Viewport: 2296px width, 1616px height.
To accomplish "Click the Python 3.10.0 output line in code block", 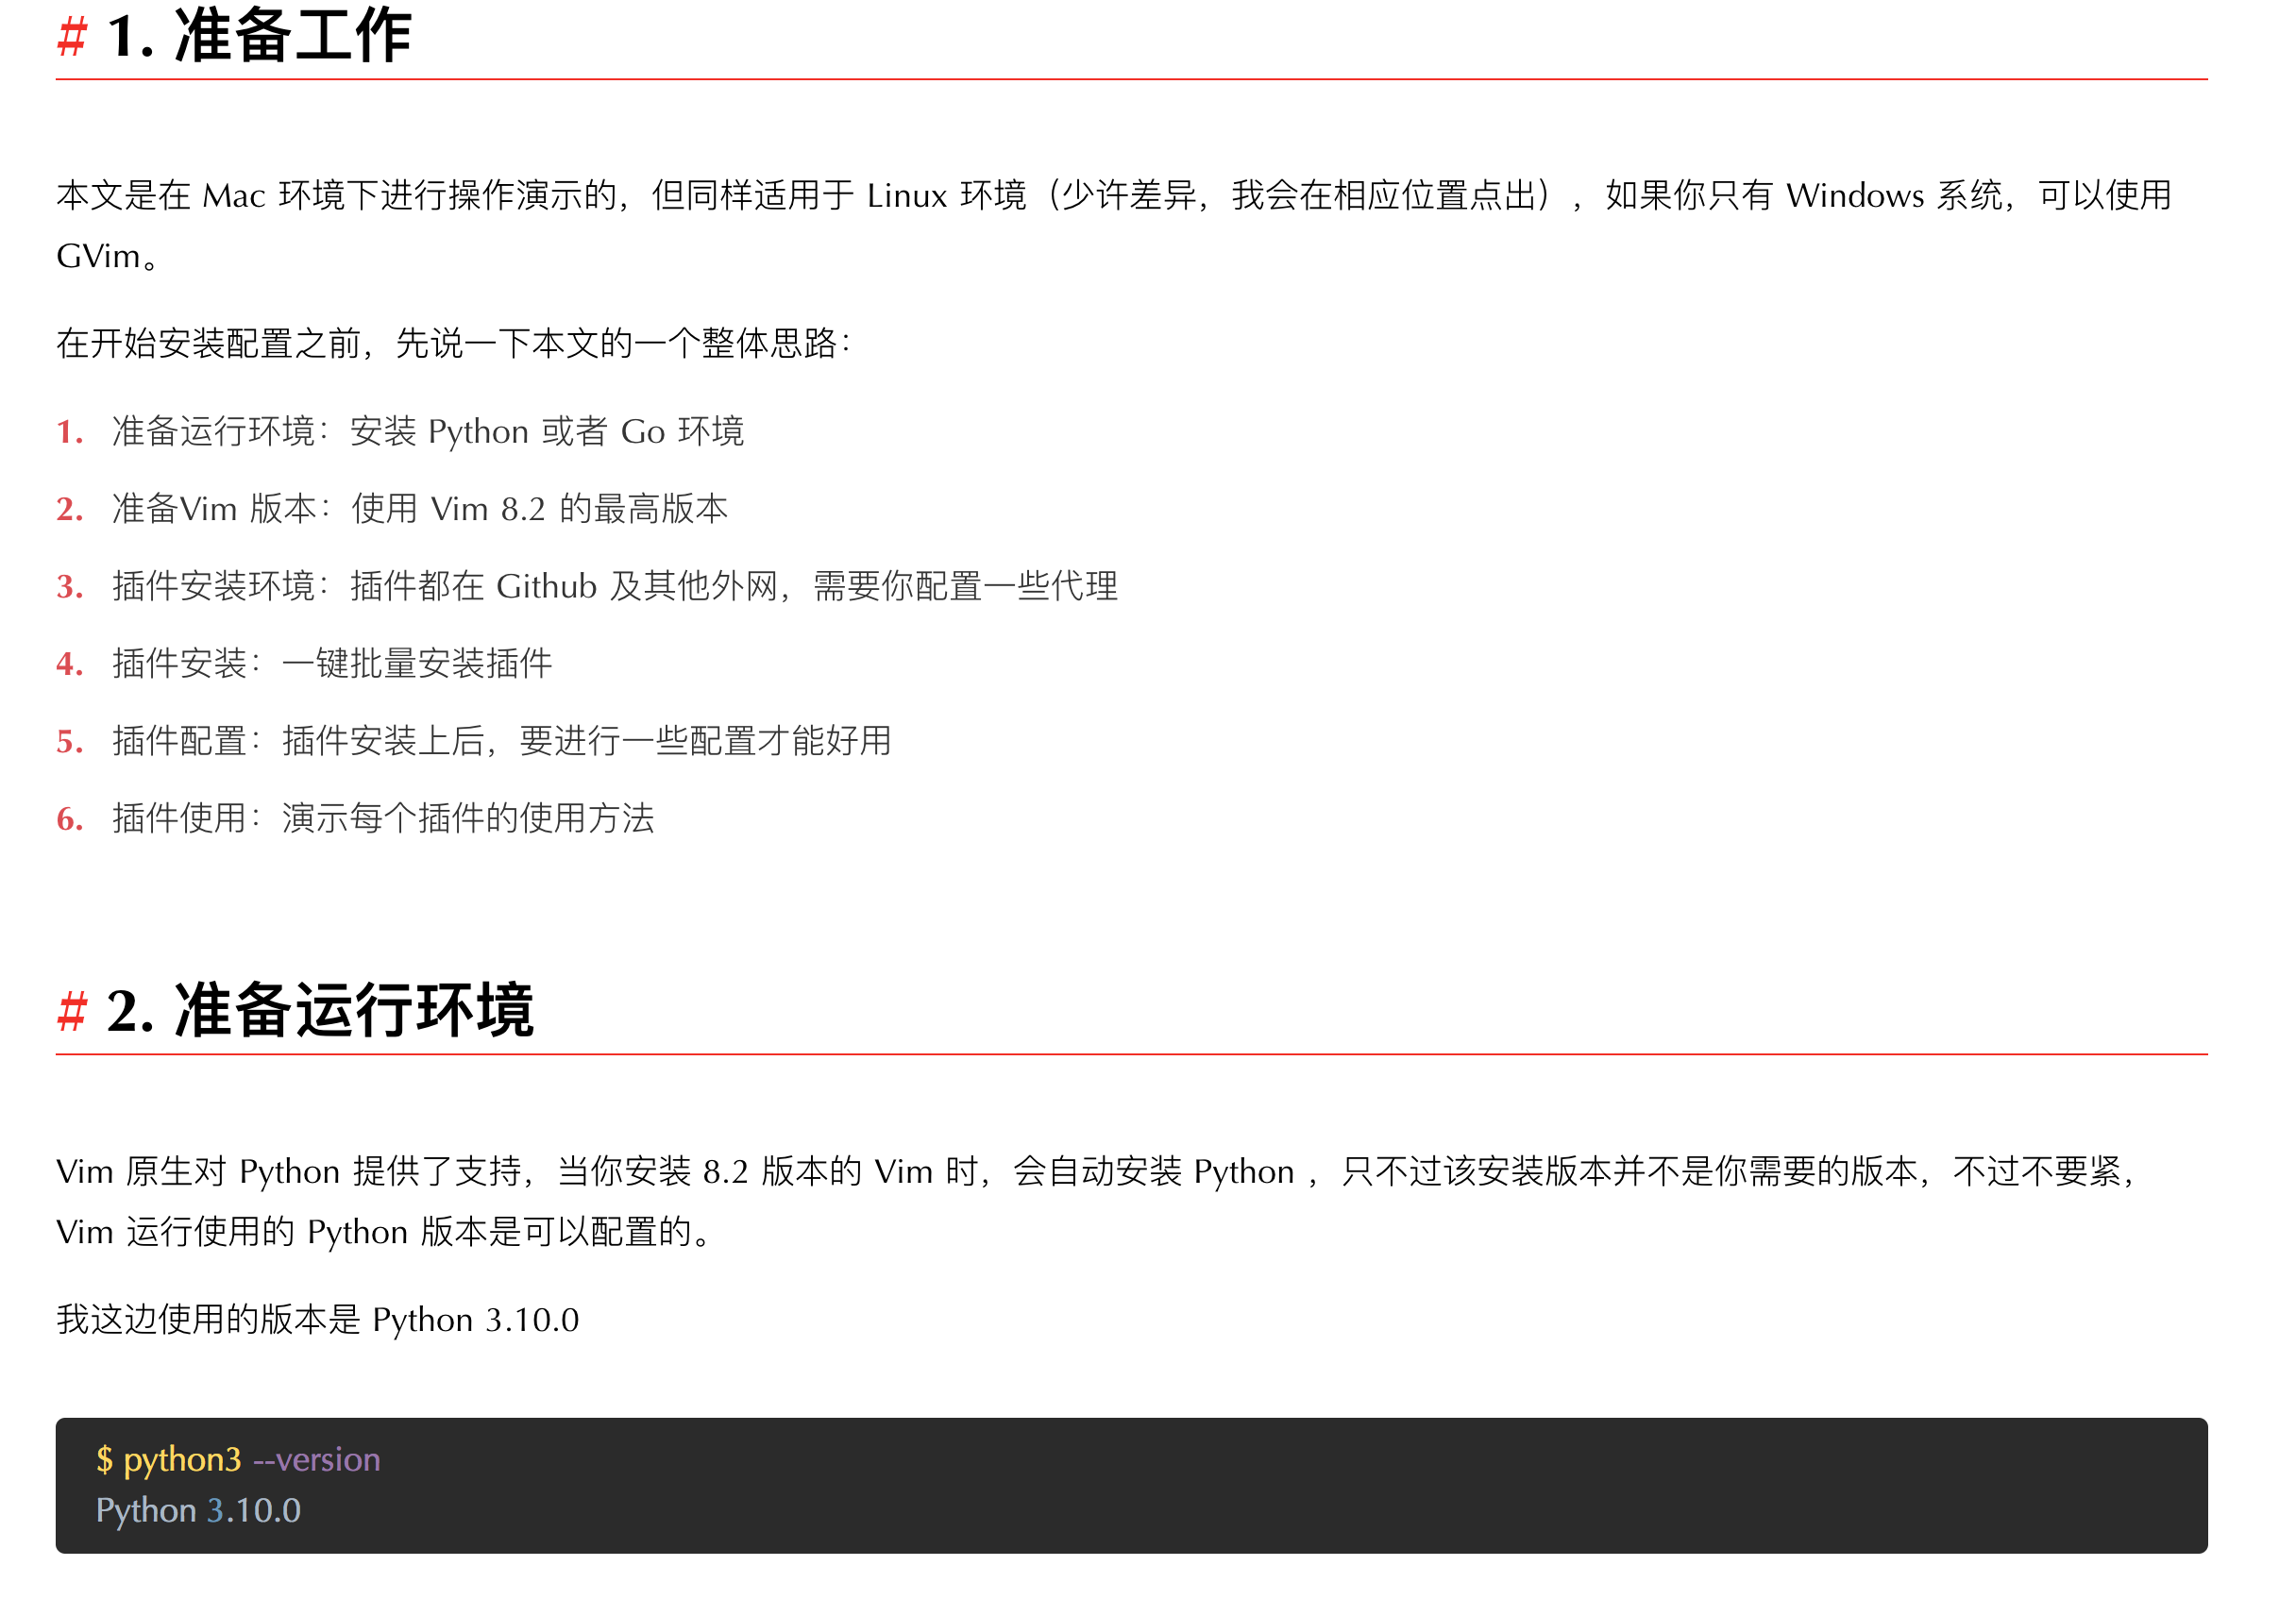I will pyautogui.click(x=198, y=1511).
